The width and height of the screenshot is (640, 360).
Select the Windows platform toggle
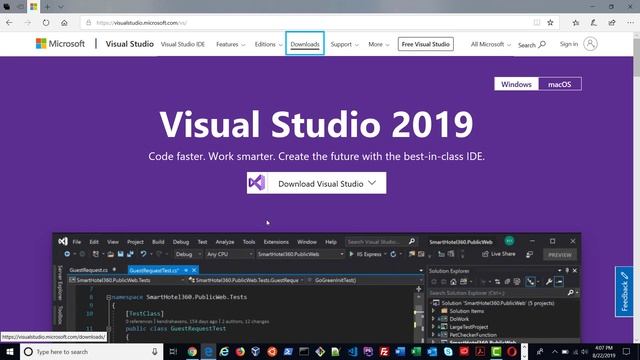(516, 84)
